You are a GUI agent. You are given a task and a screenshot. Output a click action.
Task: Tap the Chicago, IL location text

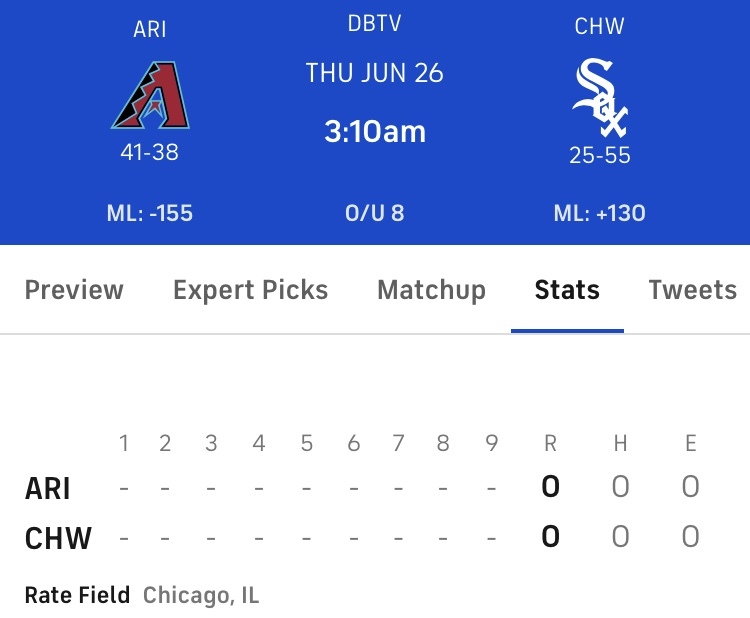201,596
